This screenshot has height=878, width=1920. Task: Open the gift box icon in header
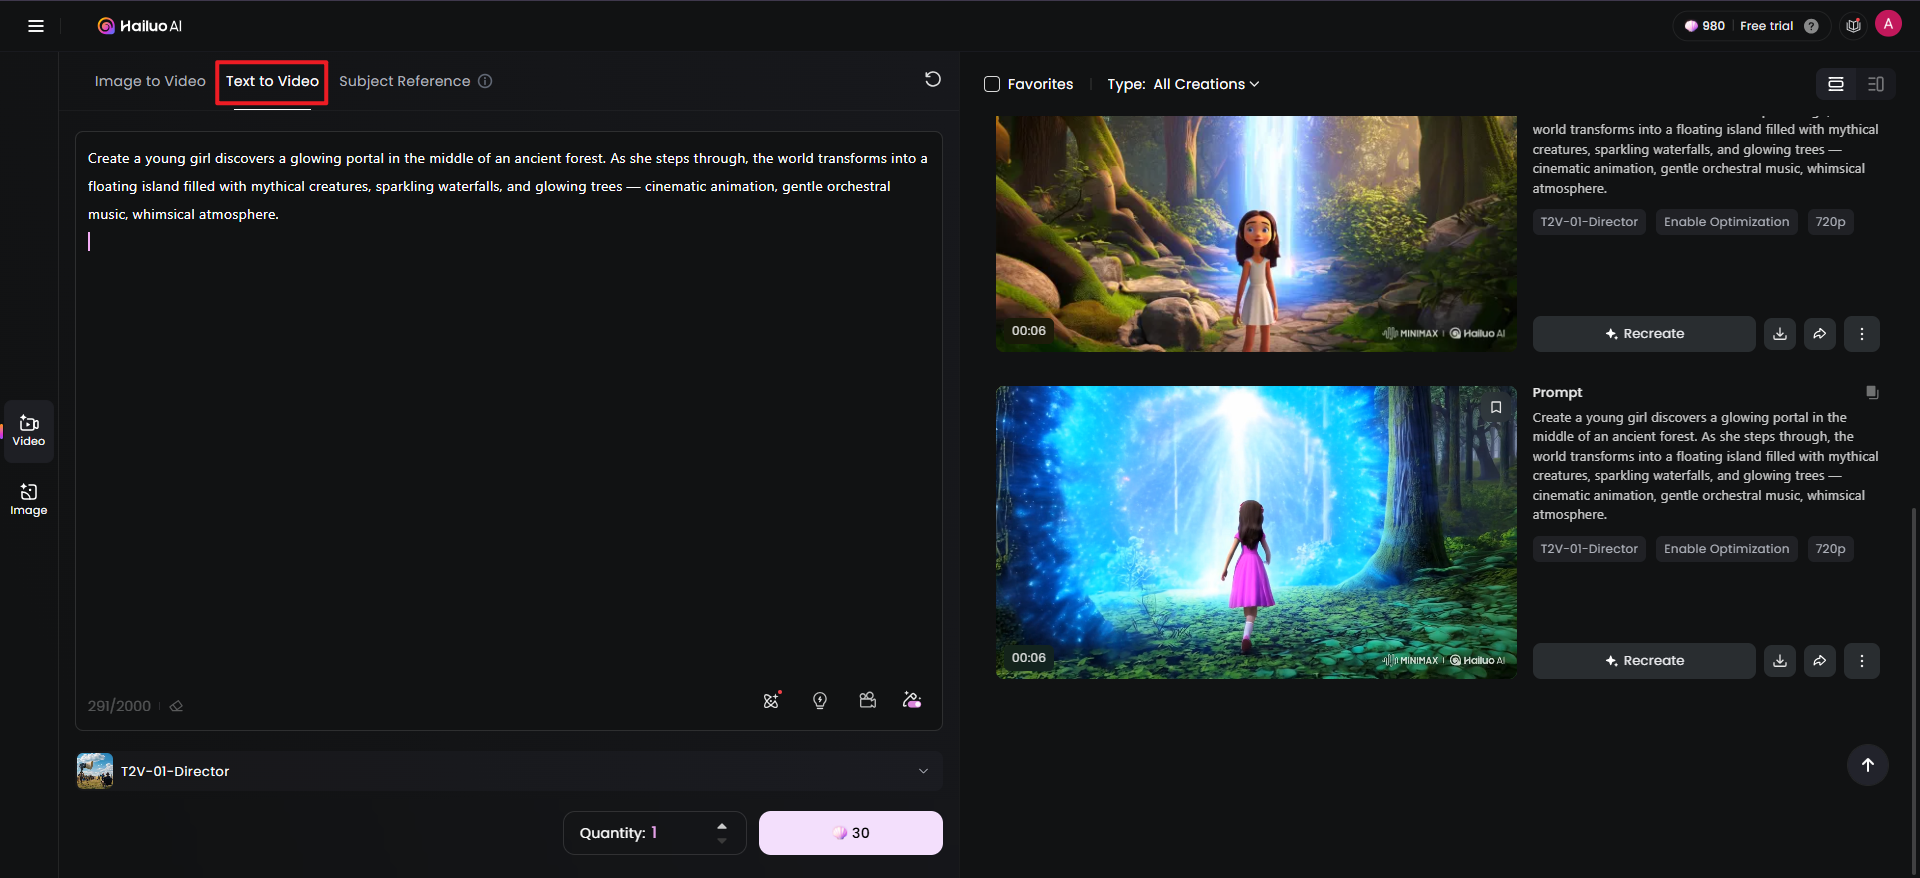(1853, 26)
